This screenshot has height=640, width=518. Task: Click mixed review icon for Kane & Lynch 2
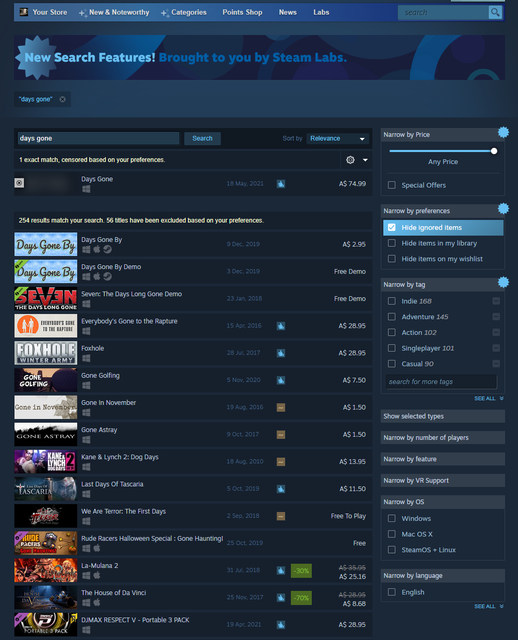(281, 462)
